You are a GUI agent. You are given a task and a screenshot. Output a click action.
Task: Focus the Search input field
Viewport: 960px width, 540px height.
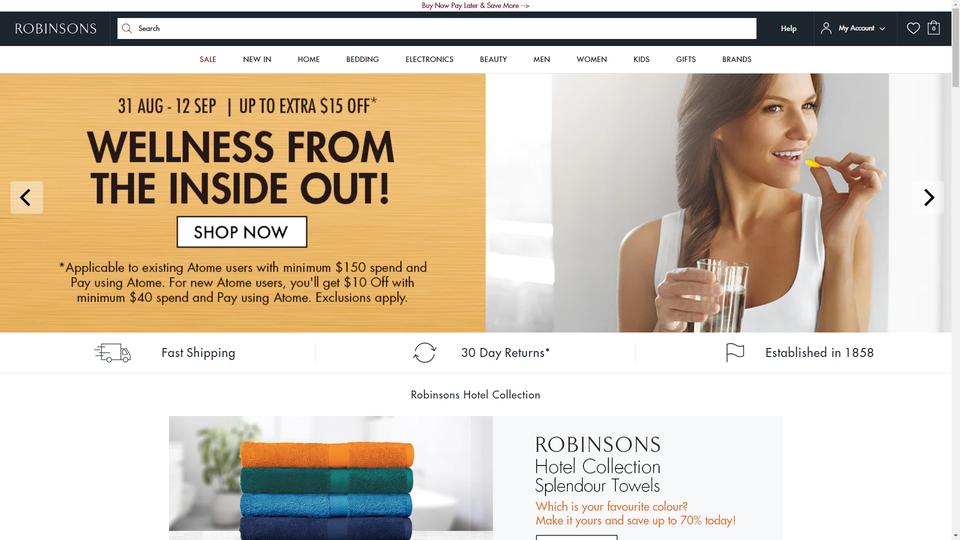click(x=437, y=28)
